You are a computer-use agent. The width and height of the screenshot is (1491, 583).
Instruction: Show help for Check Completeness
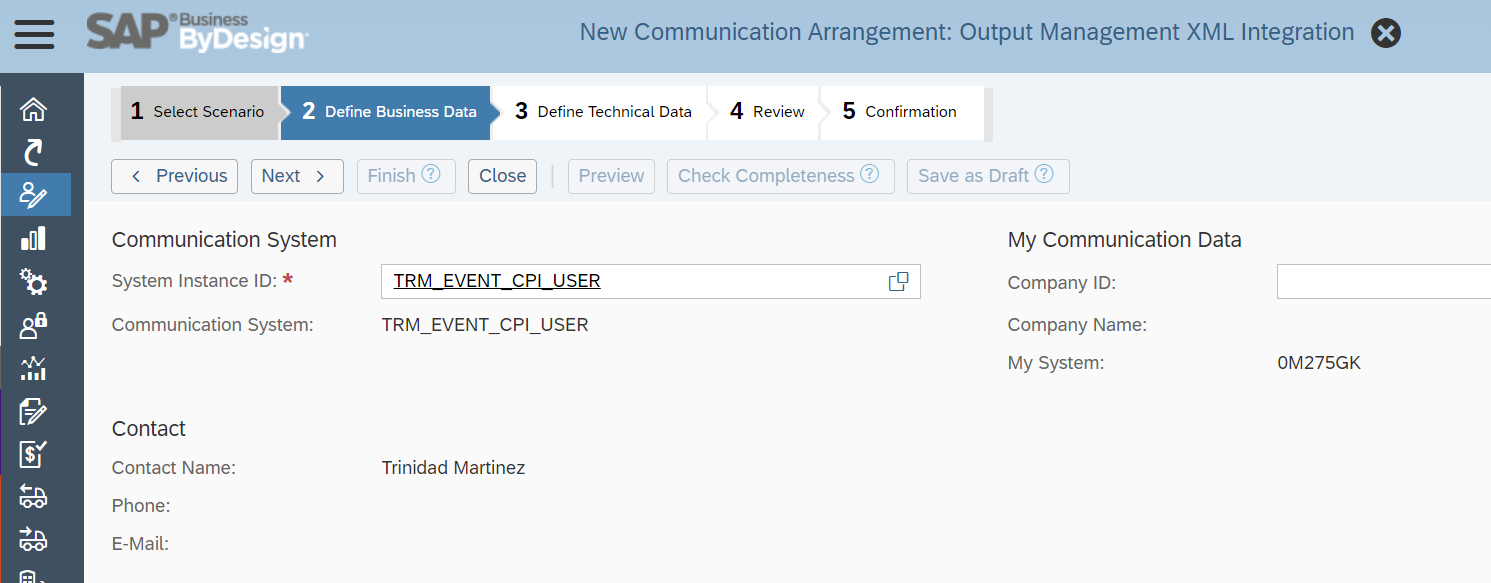click(869, 174)
